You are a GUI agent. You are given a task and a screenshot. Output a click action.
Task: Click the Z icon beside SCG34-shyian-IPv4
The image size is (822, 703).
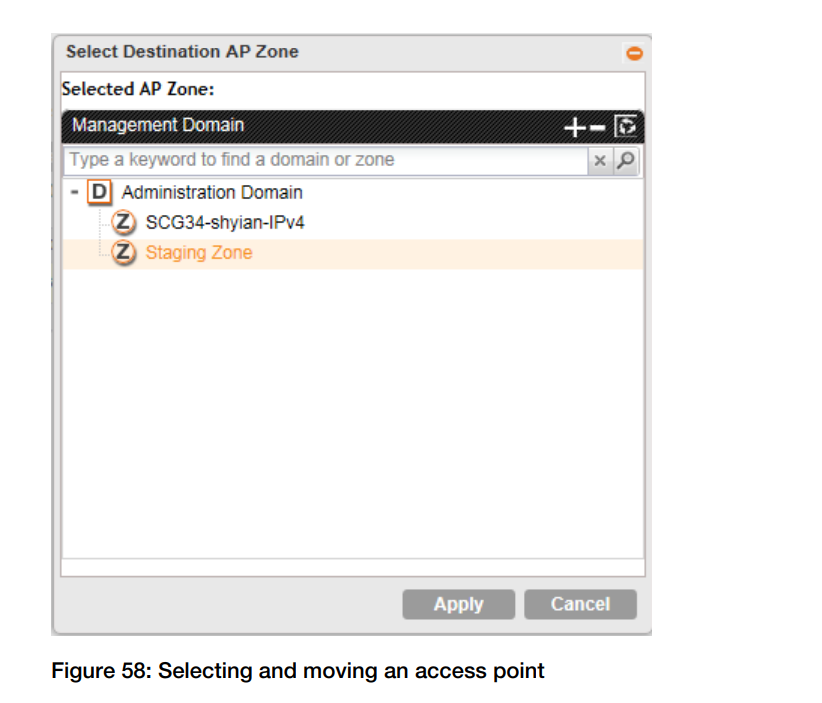123,222
